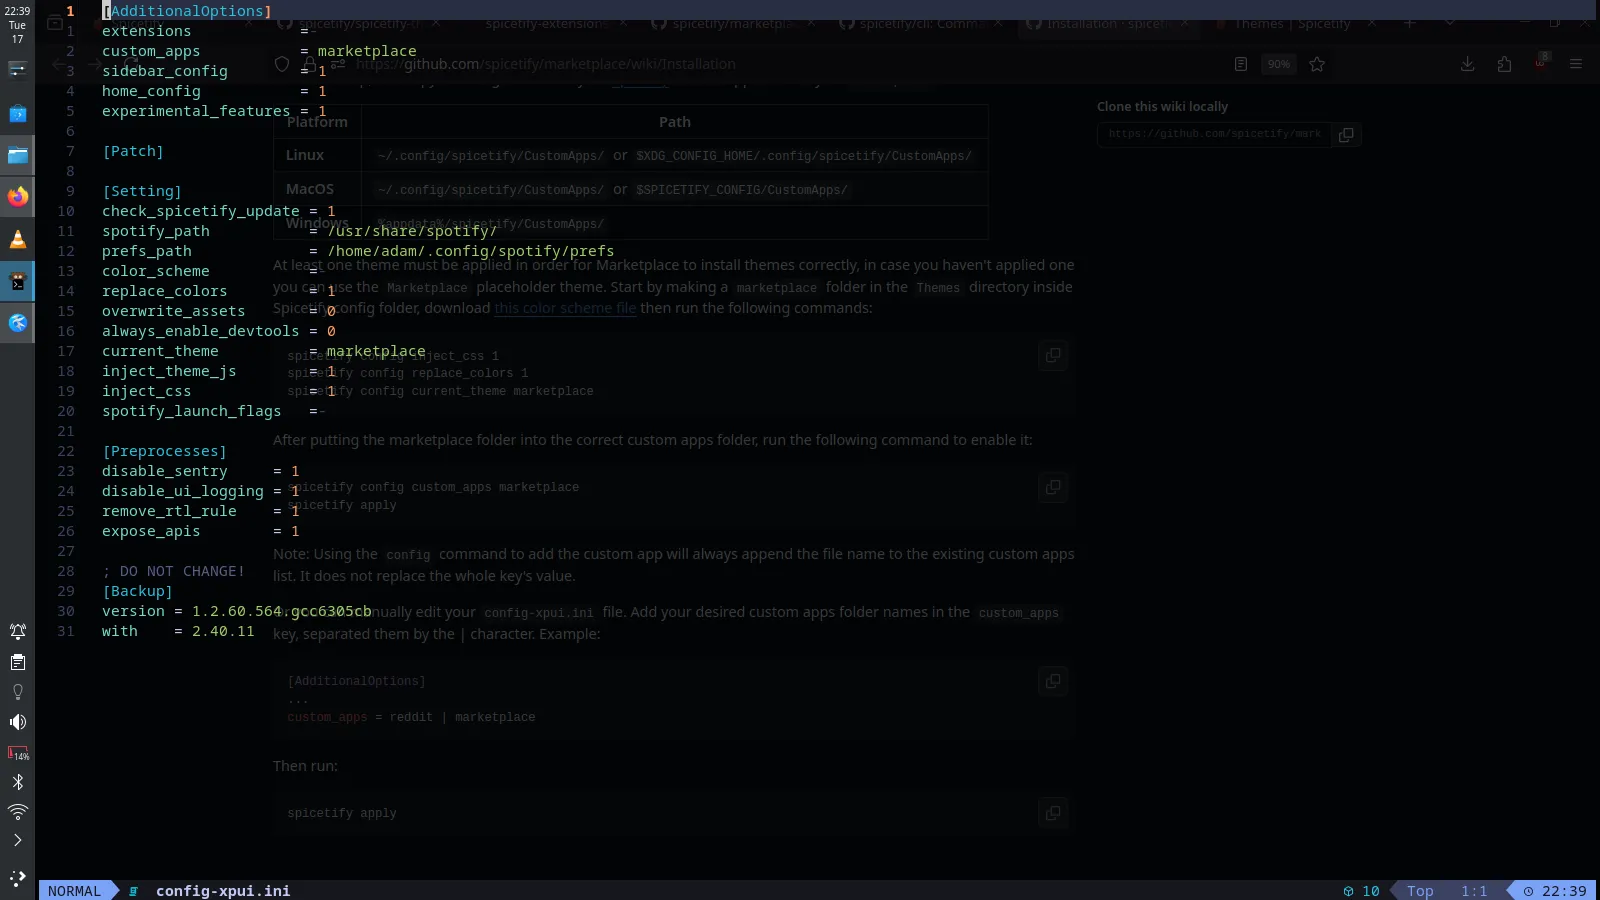Open the Bluetooth tray icon
1600x900 pixels.
[x=17, y=782]
